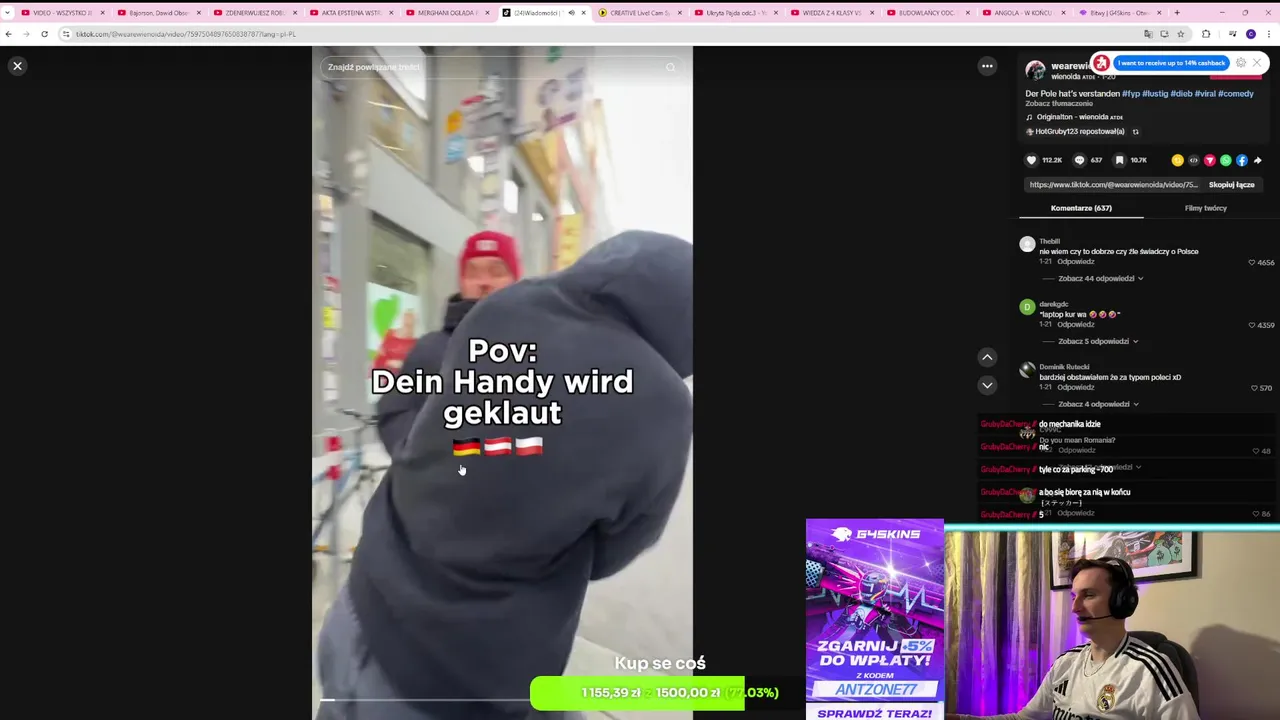Viewport: 1280px width, 720px height.
Task: Click the embed code share icon
Action: [1193, 160]
